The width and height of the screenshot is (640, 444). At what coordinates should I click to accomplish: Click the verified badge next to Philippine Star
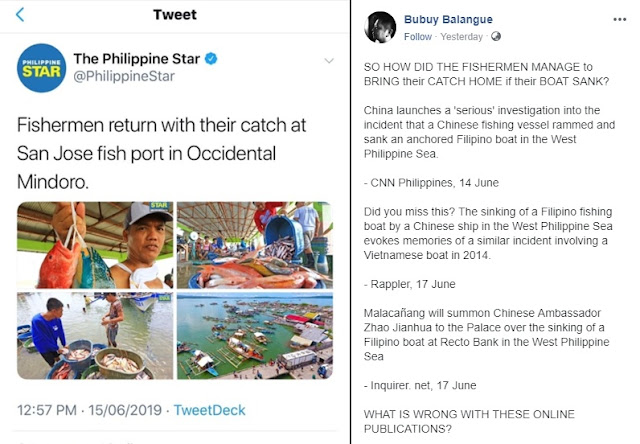coord(210,59)
